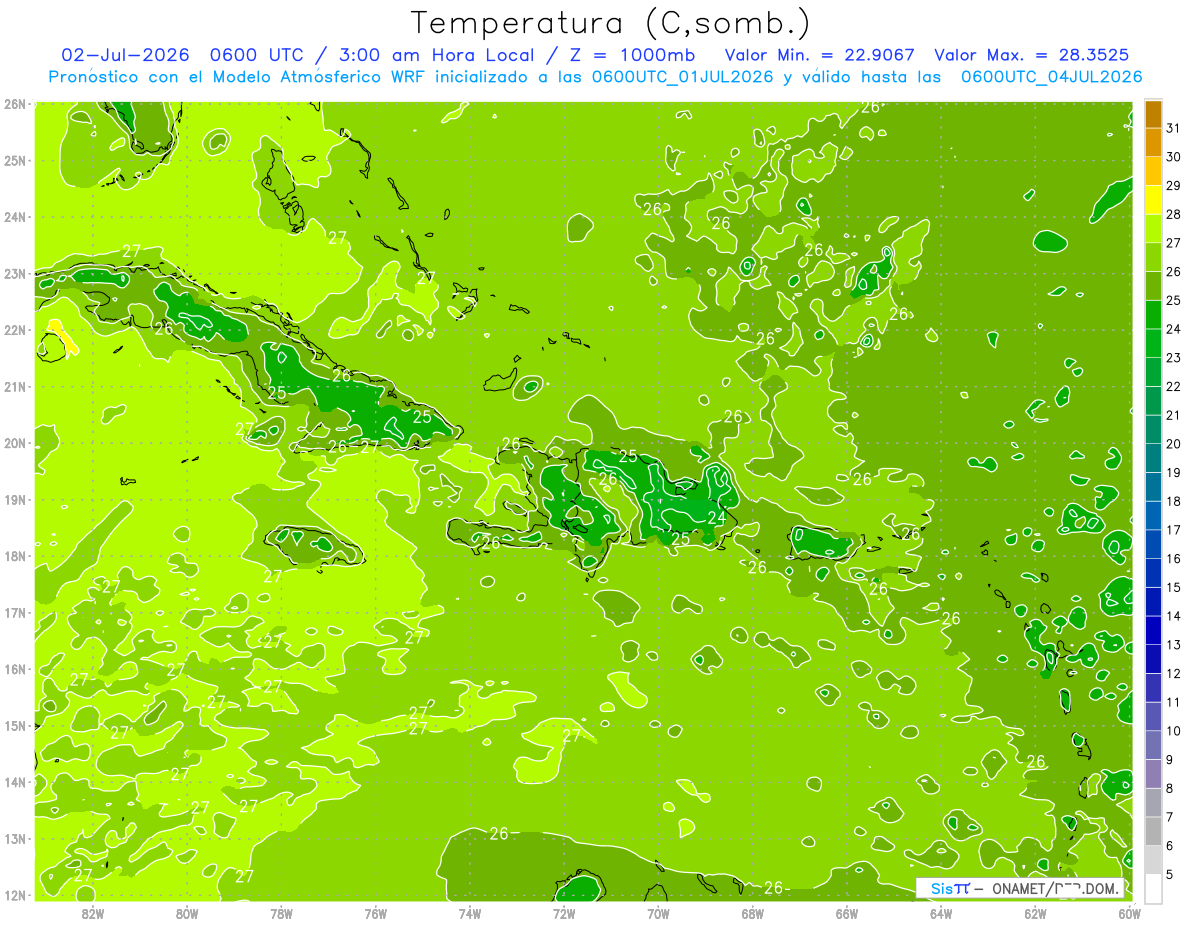Click the valid-until time '0600UTC_04JUL2026'
The width and height of the screenshot is (1200, 927).
pyautogui.click(x=1051, y=76)
